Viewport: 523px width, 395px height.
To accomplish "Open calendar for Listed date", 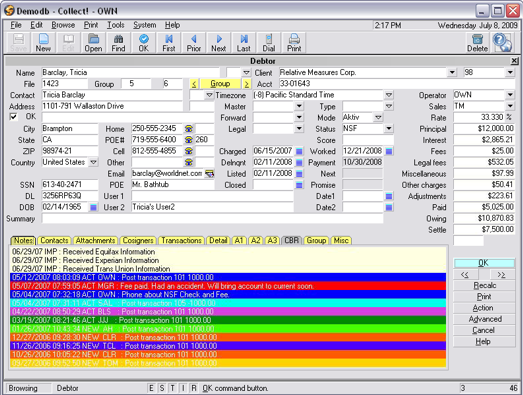I will click(x=299, y=173).
